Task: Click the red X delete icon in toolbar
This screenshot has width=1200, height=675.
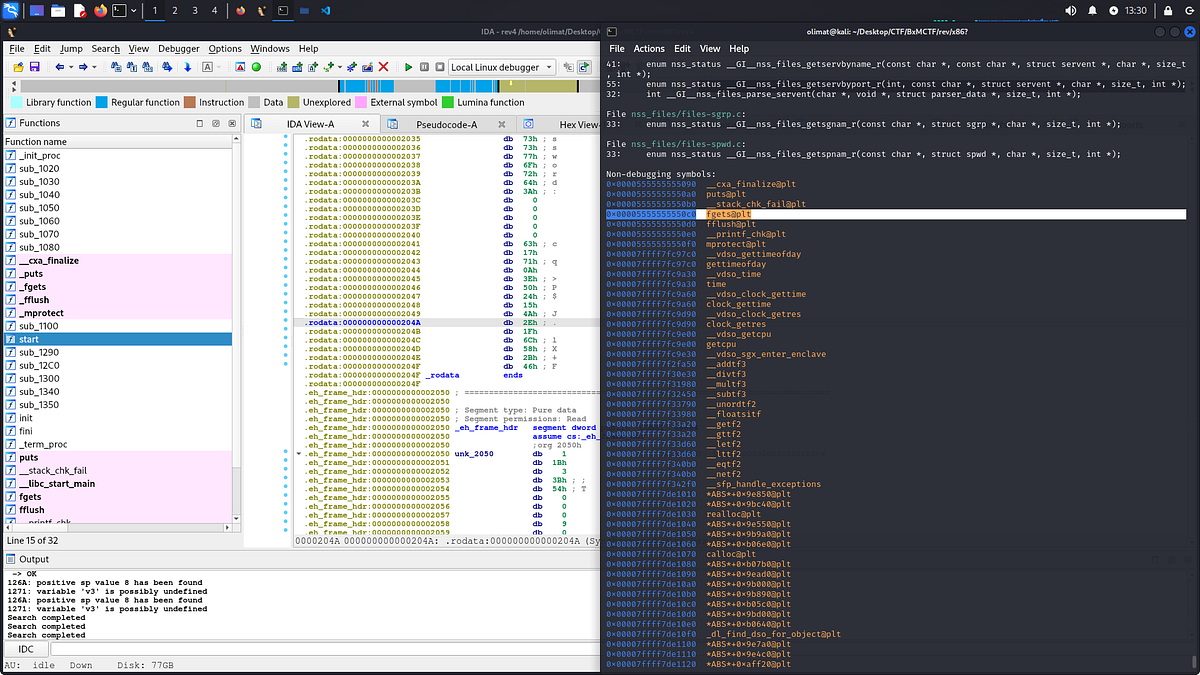Action: 383,67
